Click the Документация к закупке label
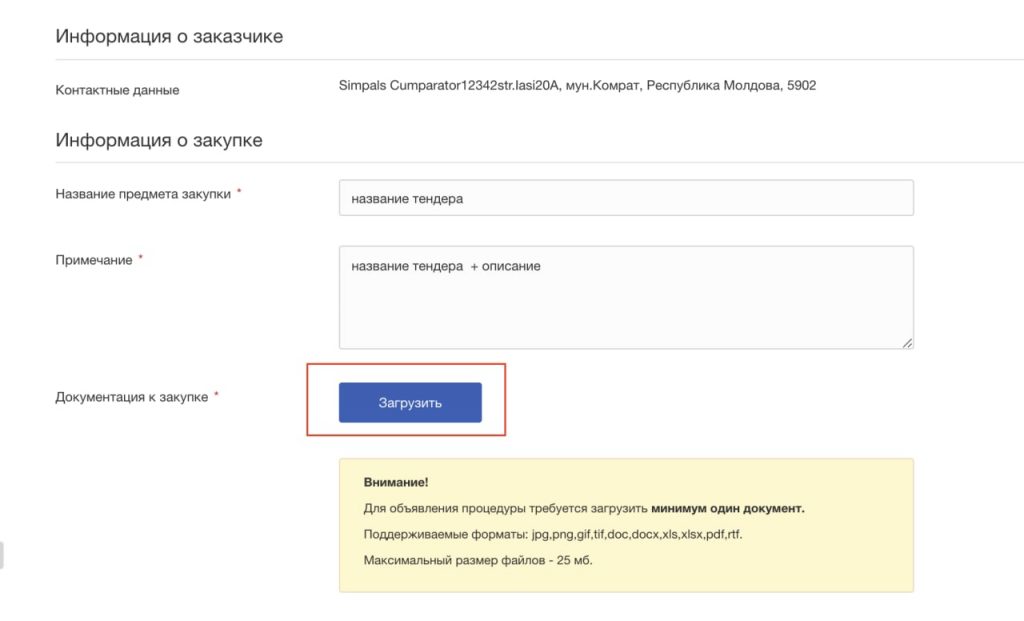This screenshot has height=621, width=1024. coord(131,397)
